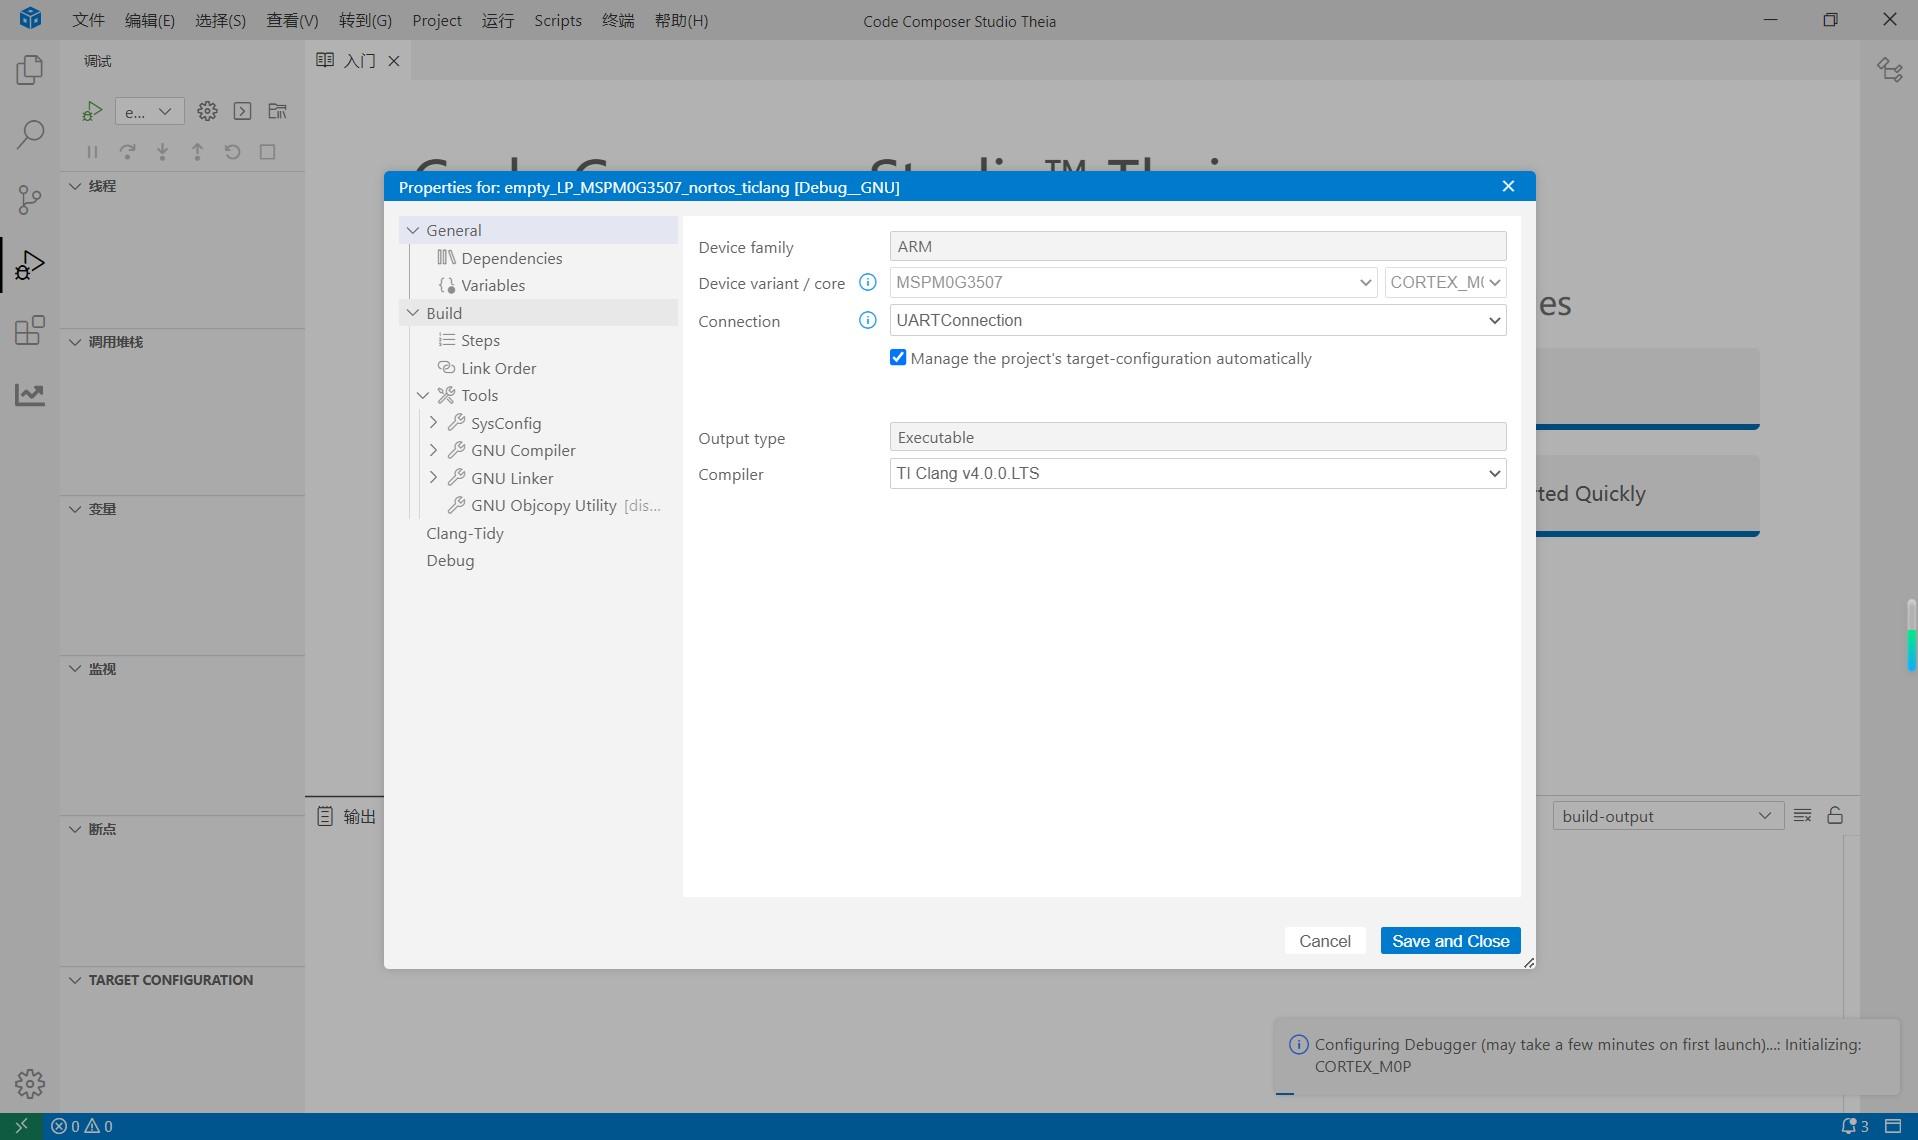Expand the GNU Compiler tree node
The image size is (1918, 1140).
(x=433, y=451)
